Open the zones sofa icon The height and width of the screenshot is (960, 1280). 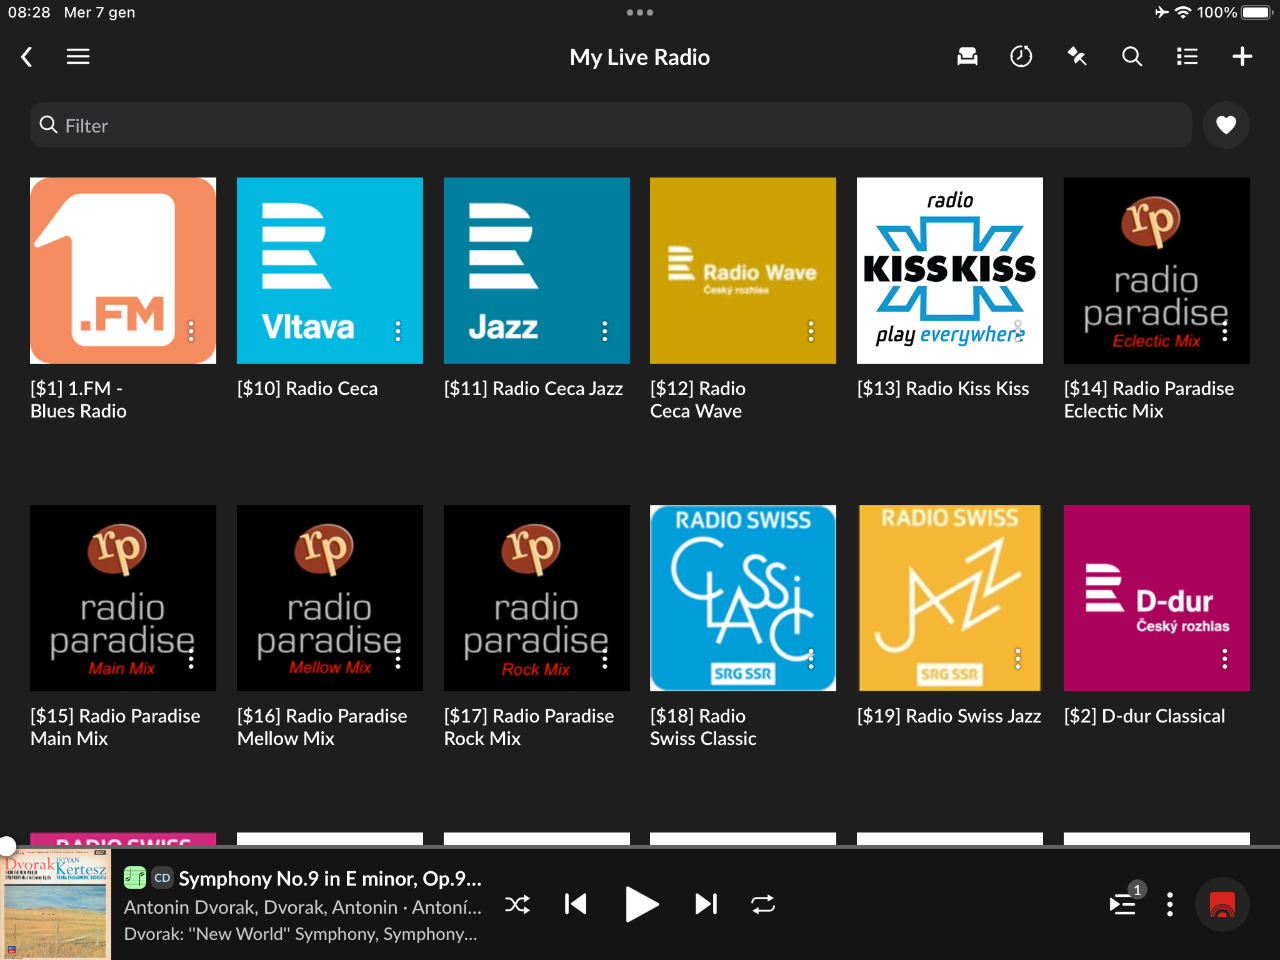(967, 57)
